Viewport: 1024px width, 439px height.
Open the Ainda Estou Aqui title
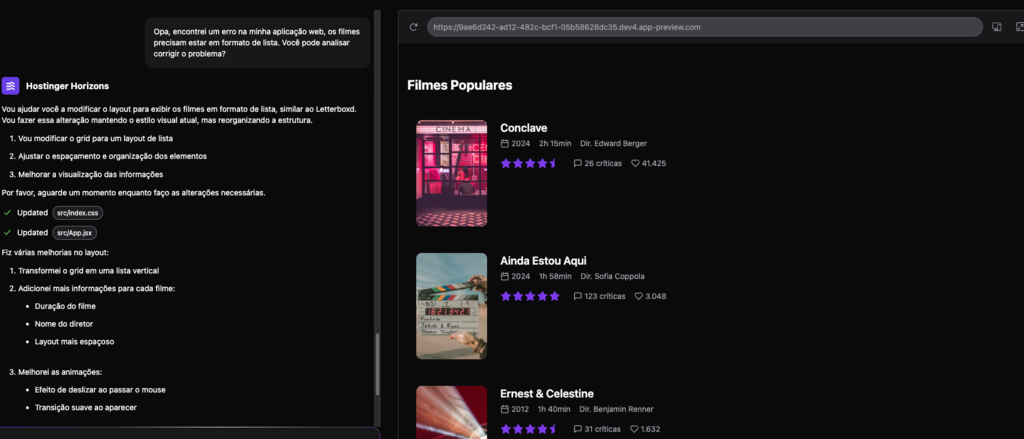(543, 261)
